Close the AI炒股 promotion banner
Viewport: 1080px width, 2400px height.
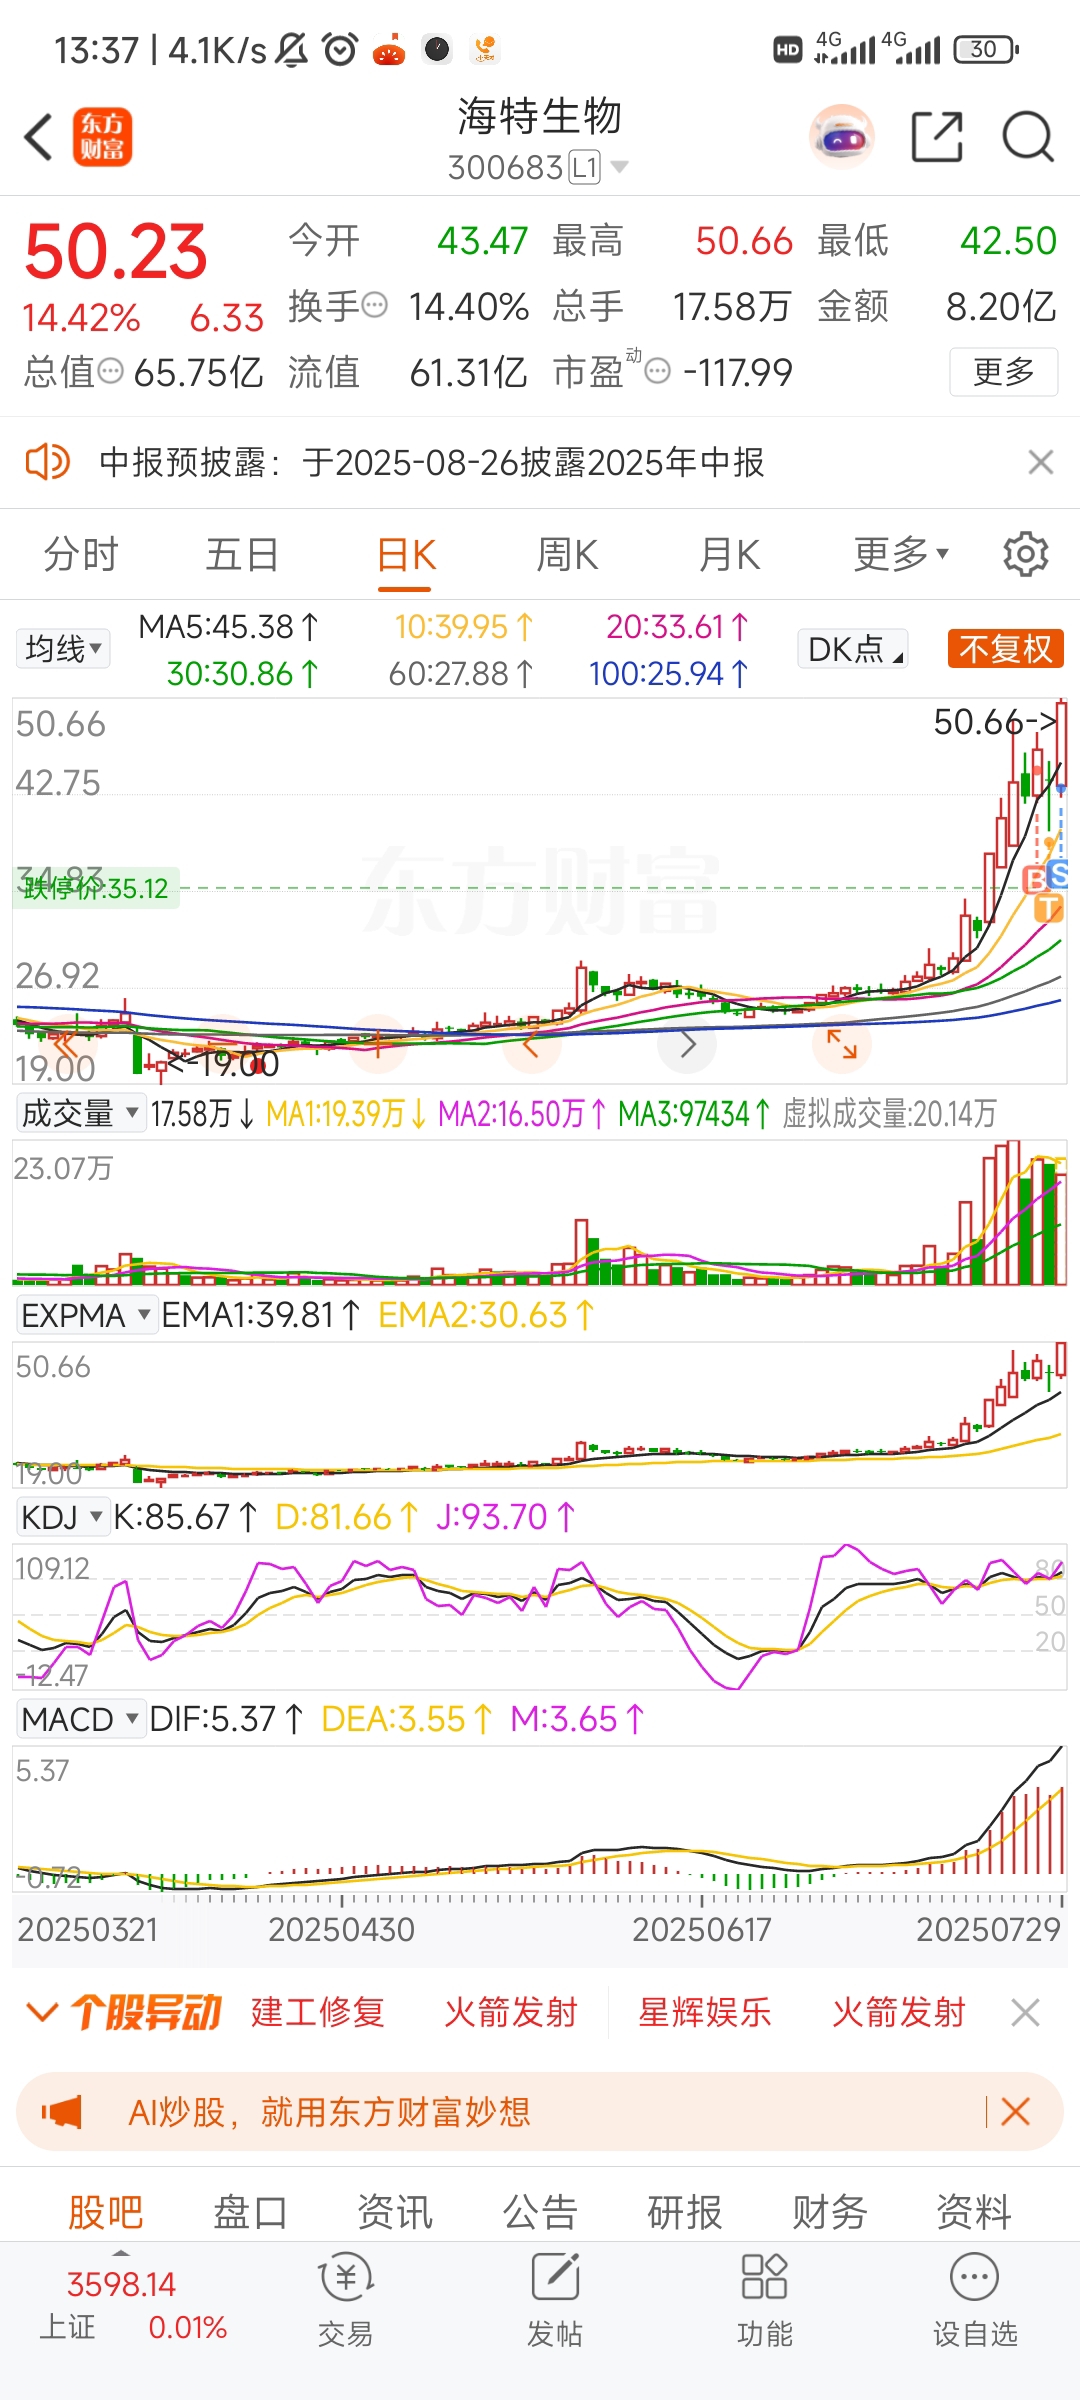[1015, 2112]
